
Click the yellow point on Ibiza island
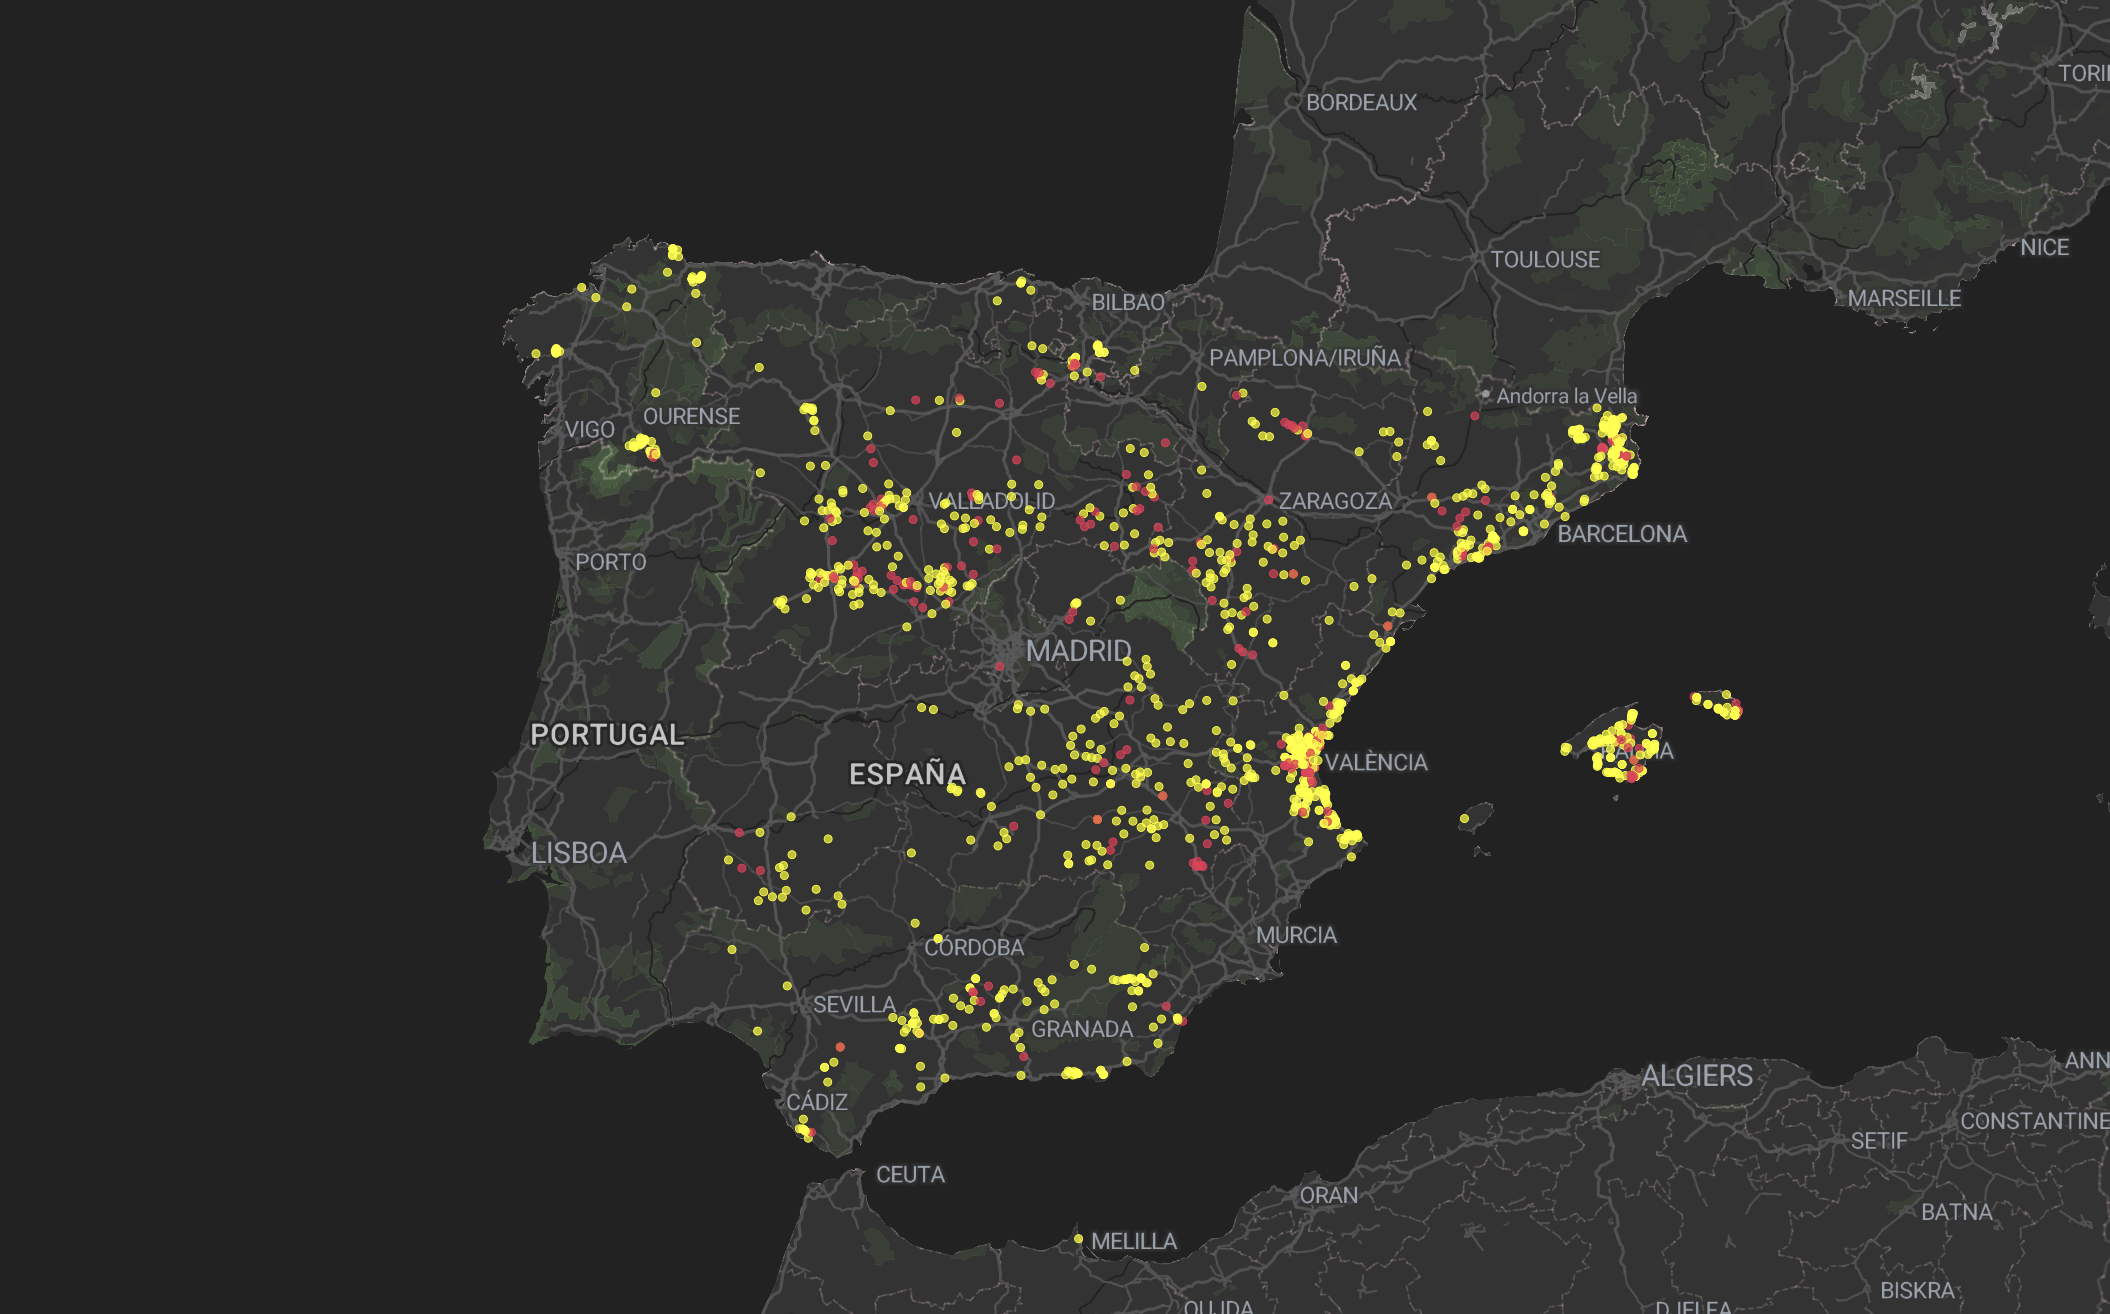tap(1464, 818)
